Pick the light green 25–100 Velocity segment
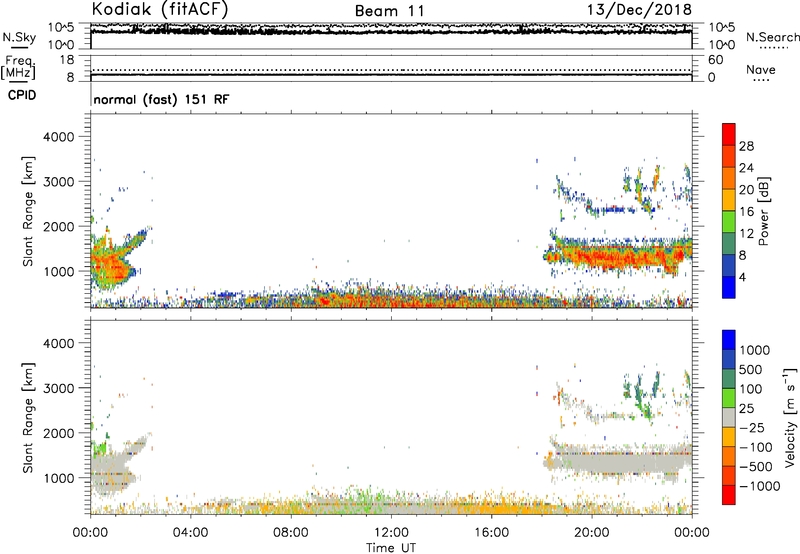 click(729, 398)
